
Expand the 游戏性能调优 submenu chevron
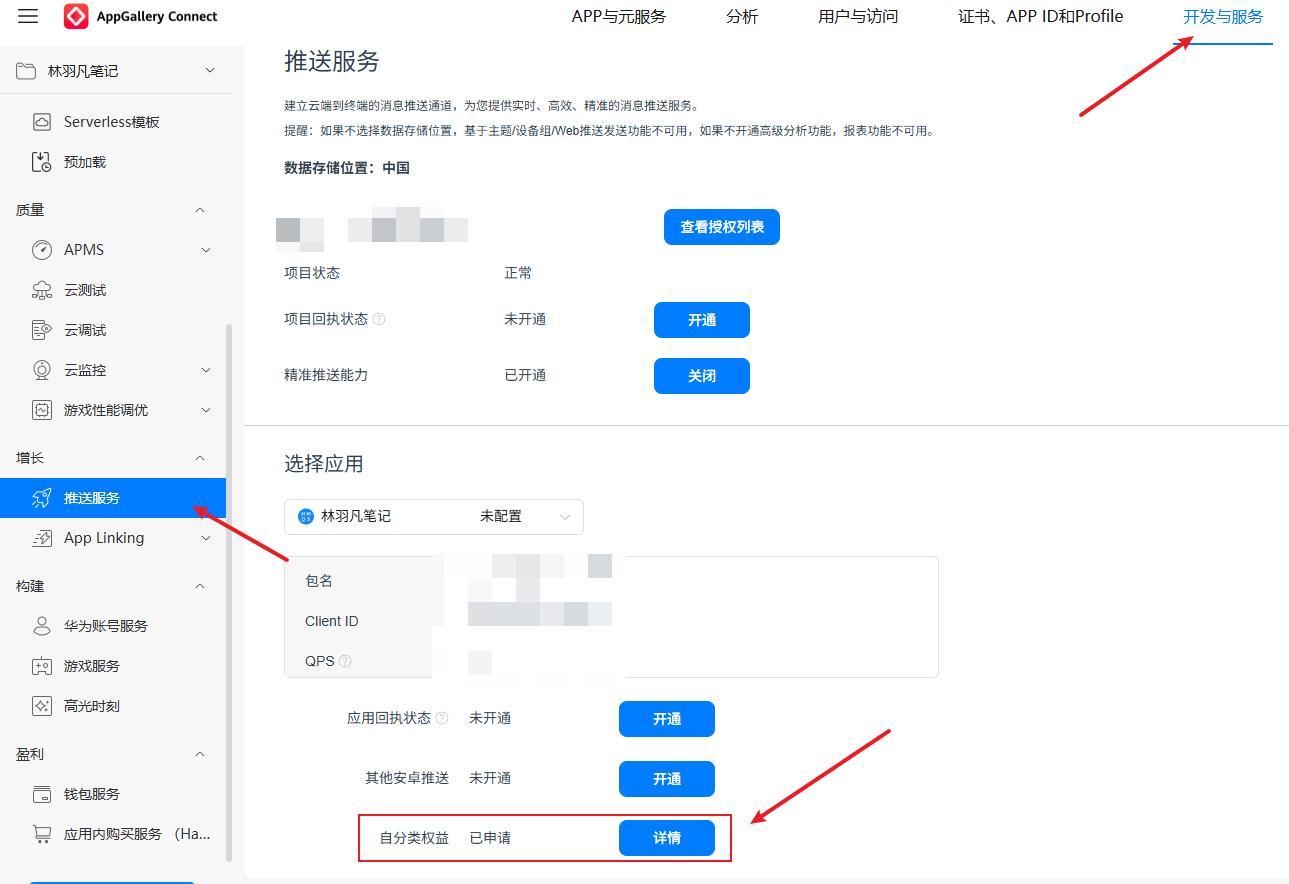(x=206, y=410)
